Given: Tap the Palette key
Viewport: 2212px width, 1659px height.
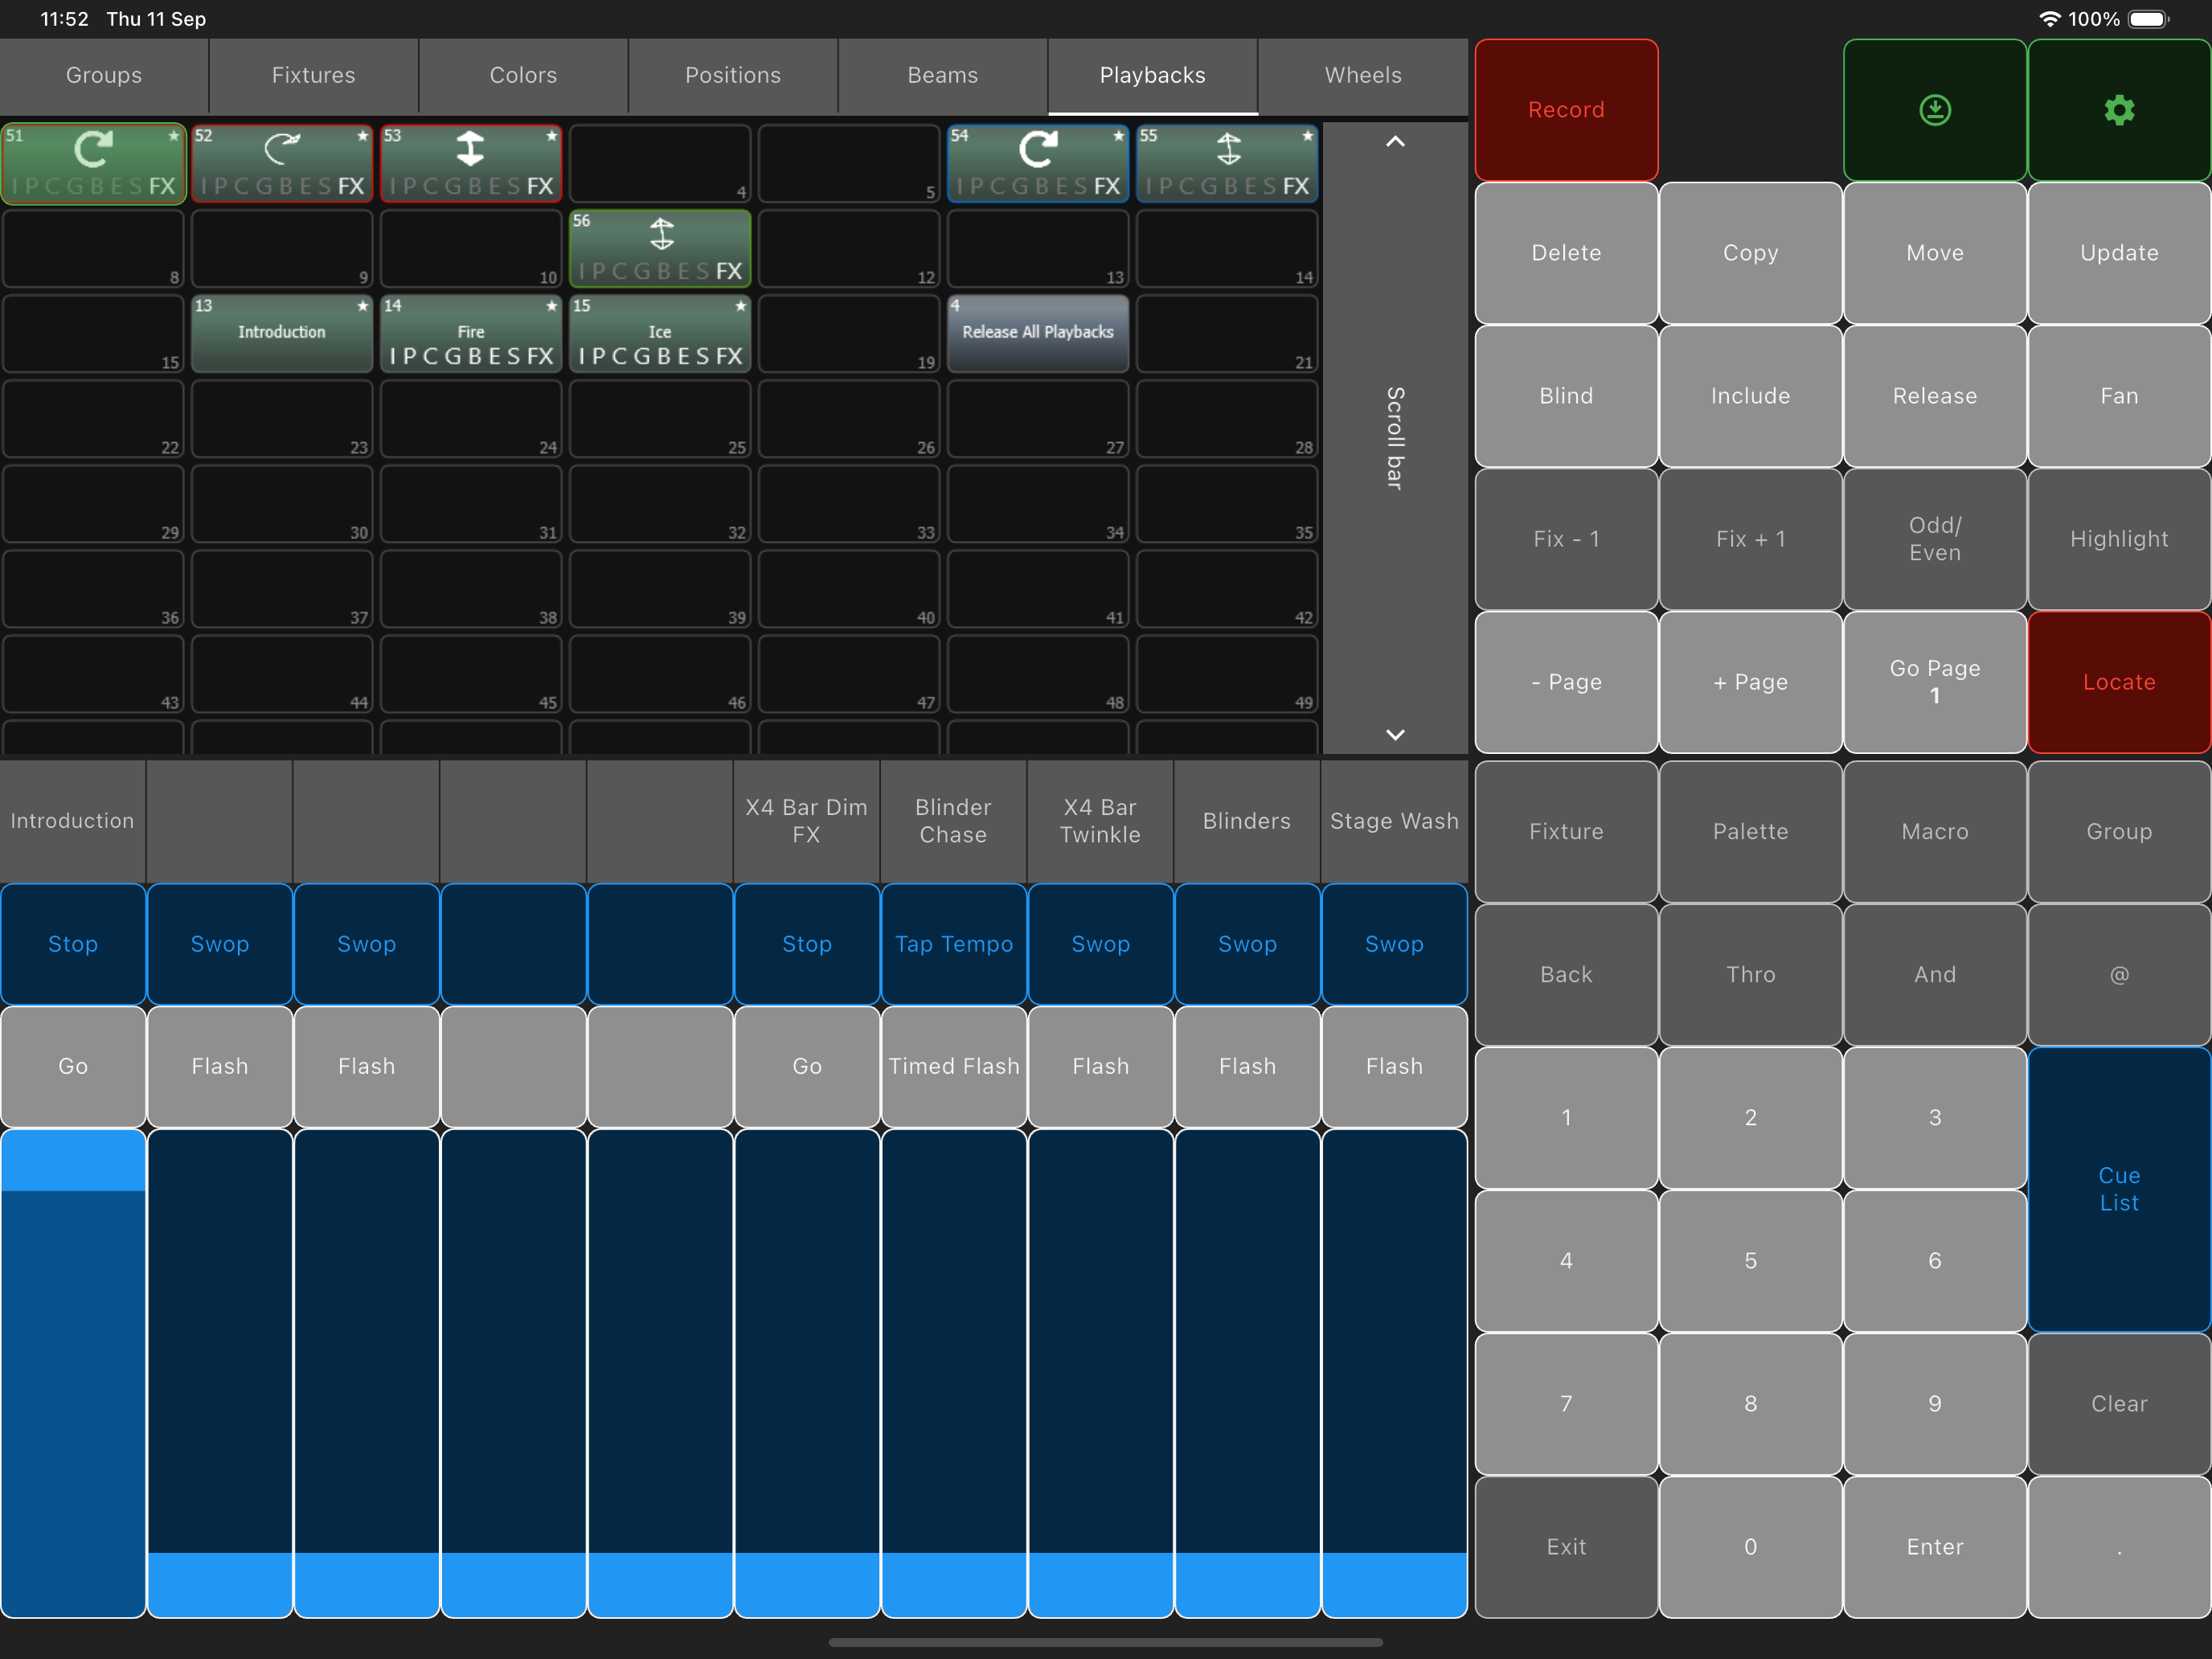Looking at the screenshot, I should click(x=1750, y=832).
